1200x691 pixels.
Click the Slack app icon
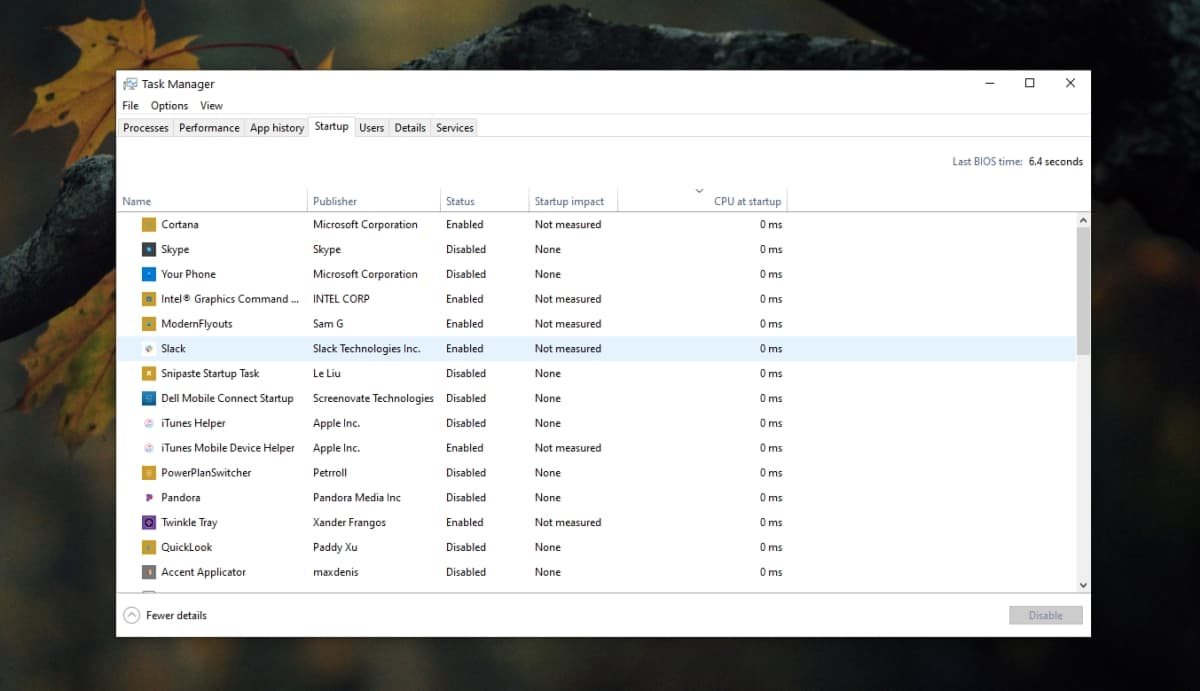point(149,349)
